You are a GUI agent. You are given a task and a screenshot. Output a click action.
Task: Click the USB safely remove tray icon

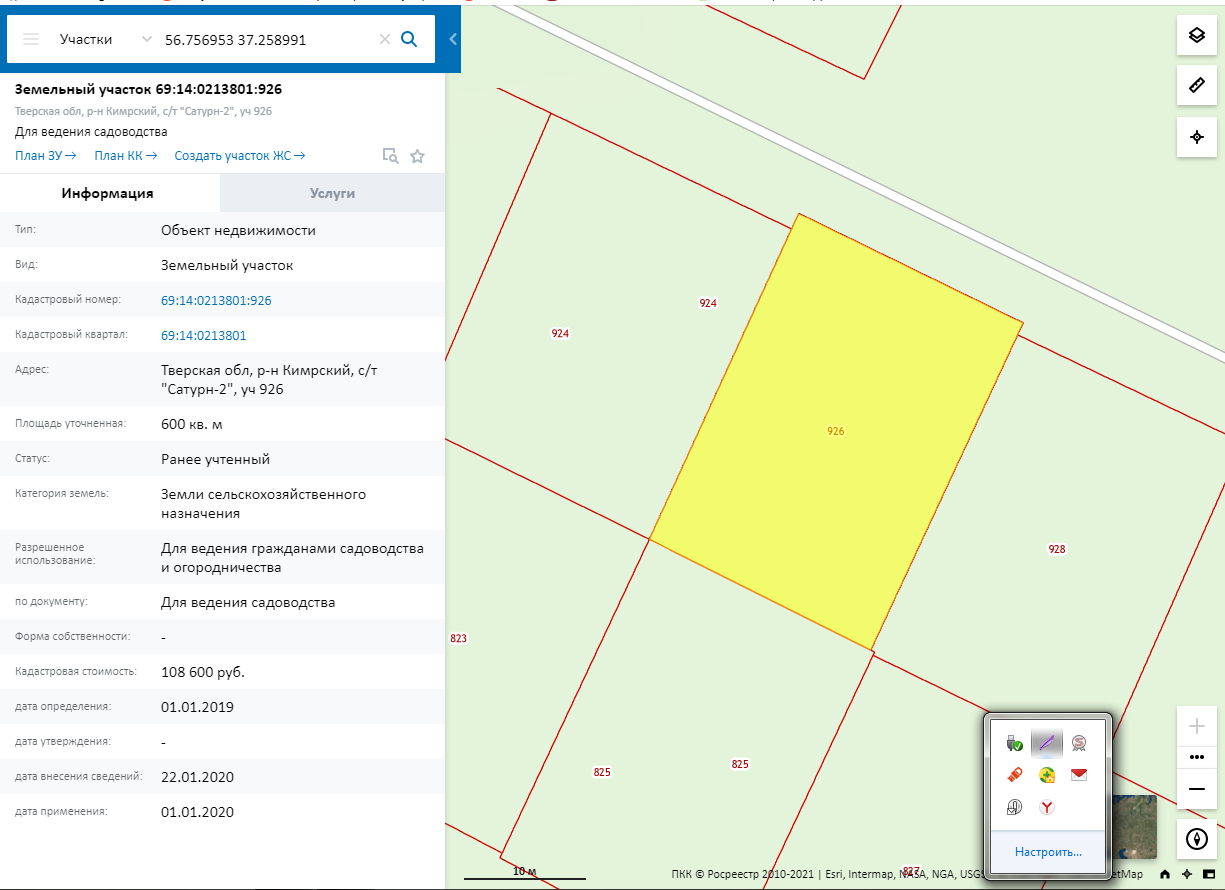(x=1015, y=743)
